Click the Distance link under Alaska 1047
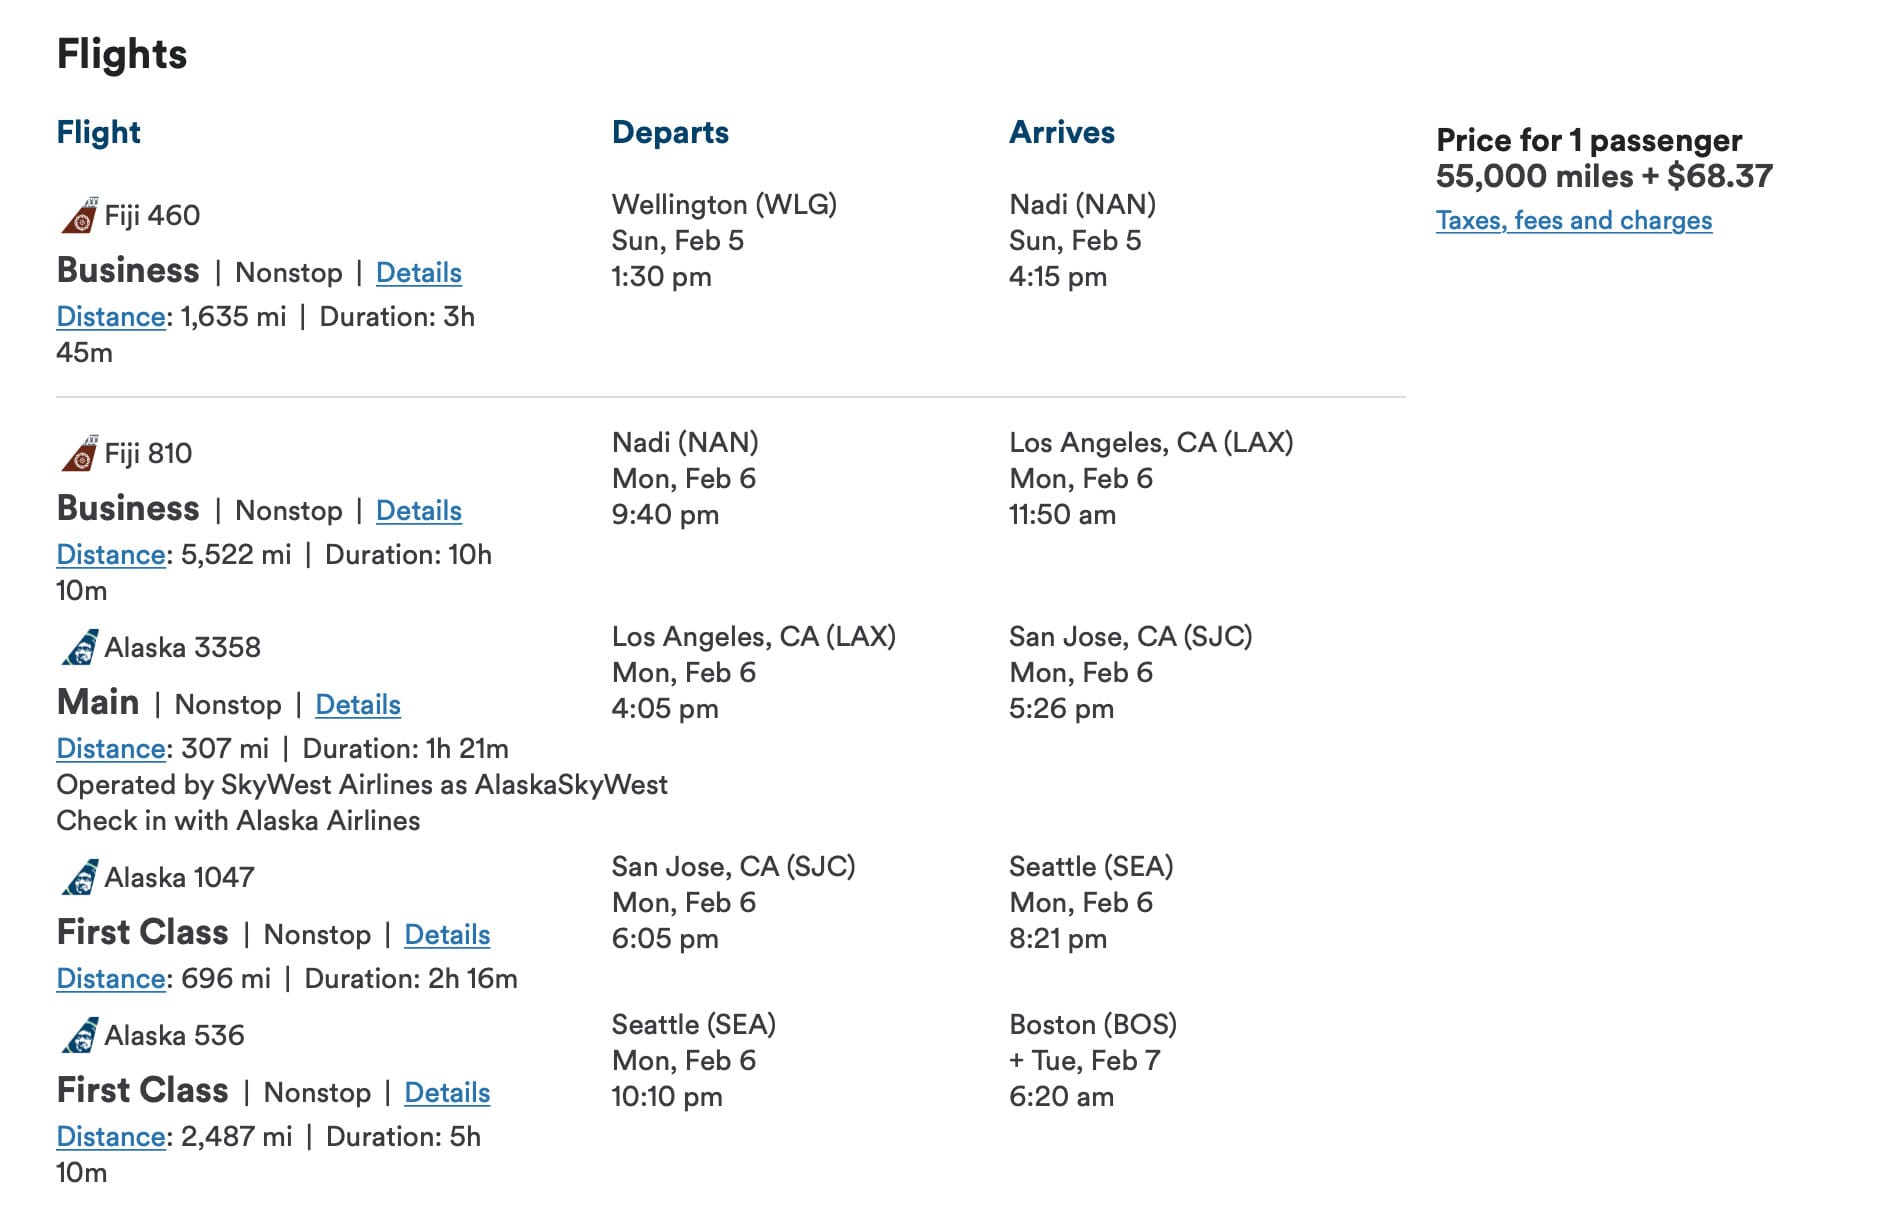Image resolution: width=1887 pixels, height=1228 pixels. 110,978
